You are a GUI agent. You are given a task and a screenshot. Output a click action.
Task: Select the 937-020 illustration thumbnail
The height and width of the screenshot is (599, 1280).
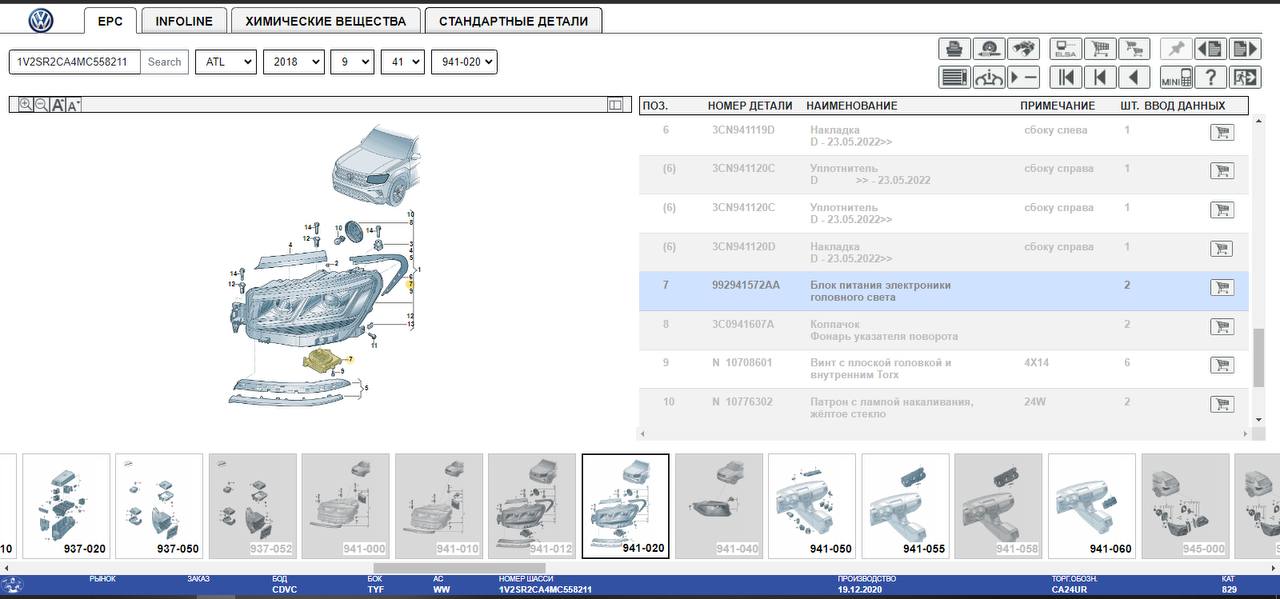[x=66, y=506]
